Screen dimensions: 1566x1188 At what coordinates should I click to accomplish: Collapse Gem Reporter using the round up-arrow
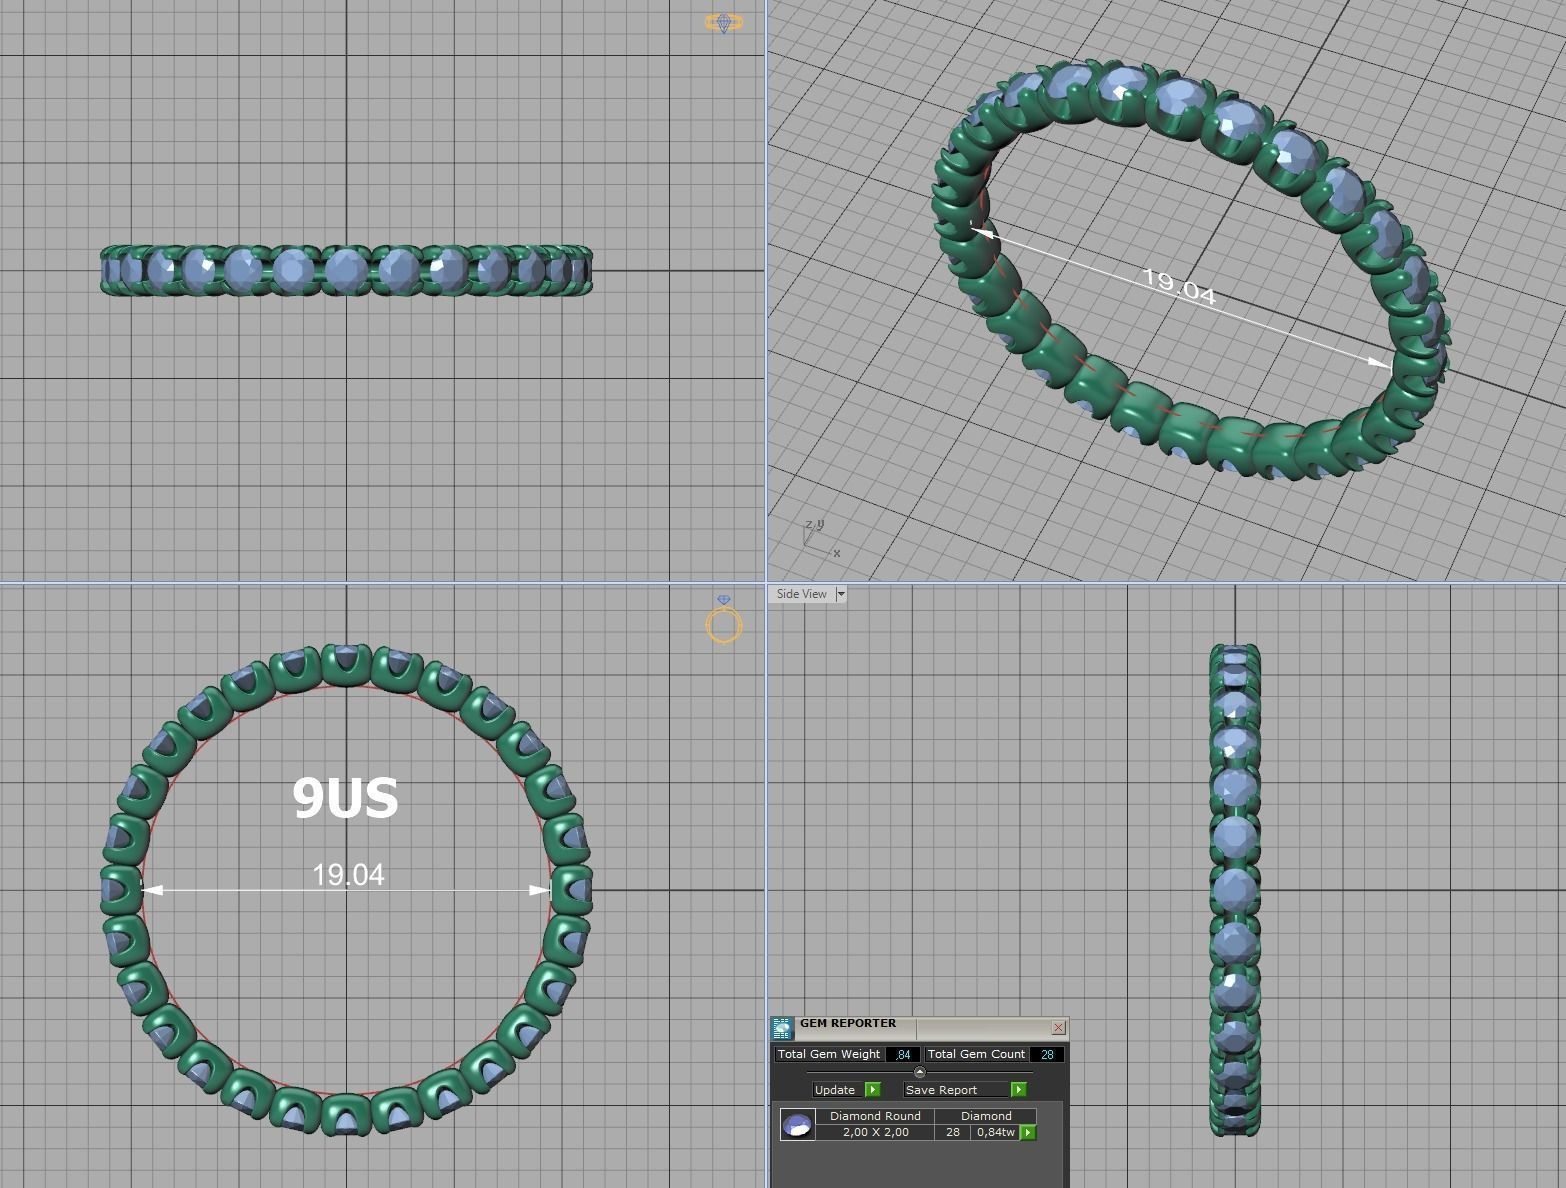(920, 1072)
